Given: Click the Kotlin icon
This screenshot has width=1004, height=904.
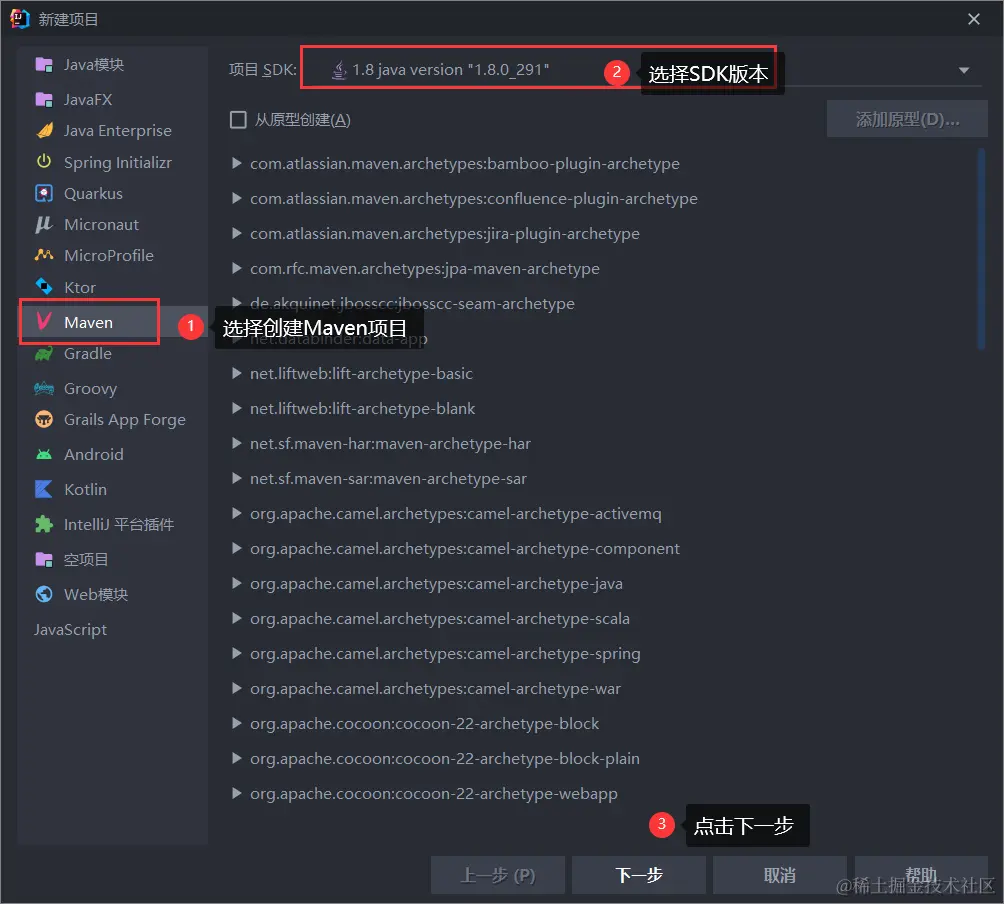Looking at the screenshot, I should click(44, 489).
